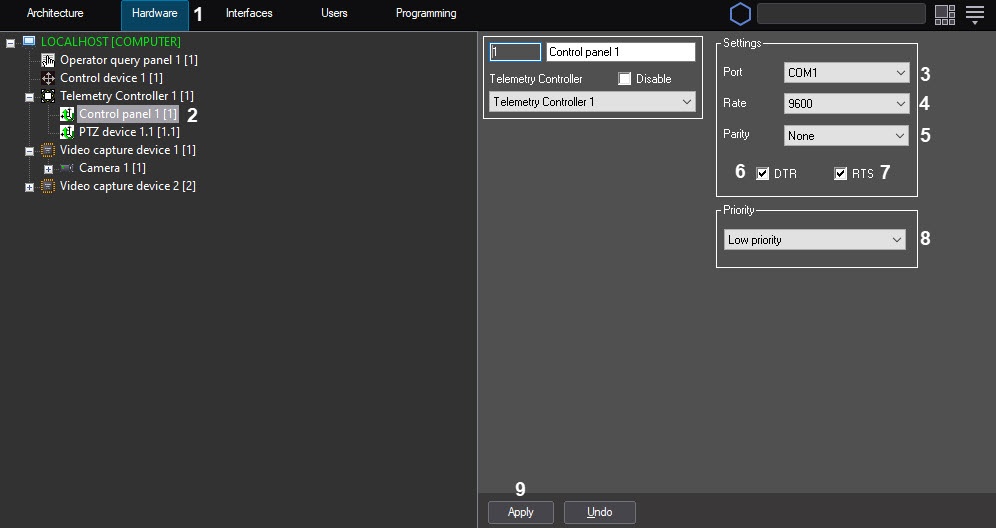Open the Rate 9600 dropdown
Image resolution: width=996 pixels, height=528 pixels.
point(845,103)
